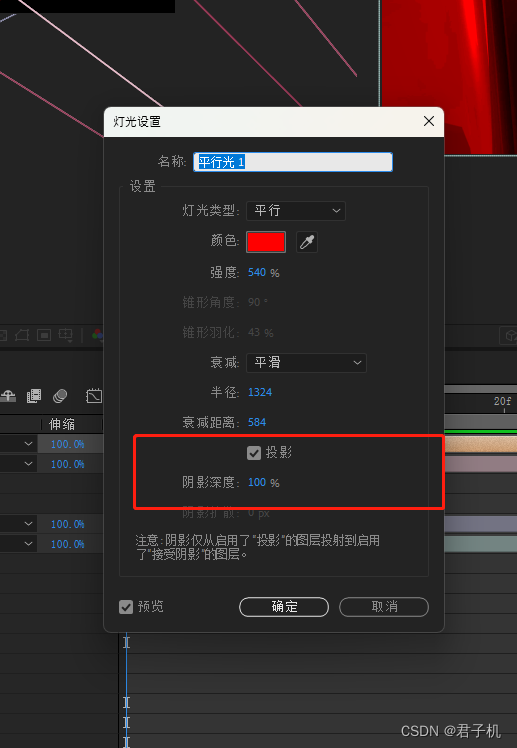Screen dimensions: 517x748
Task: Open the graph editor icon
Action: tap(94, 396)
